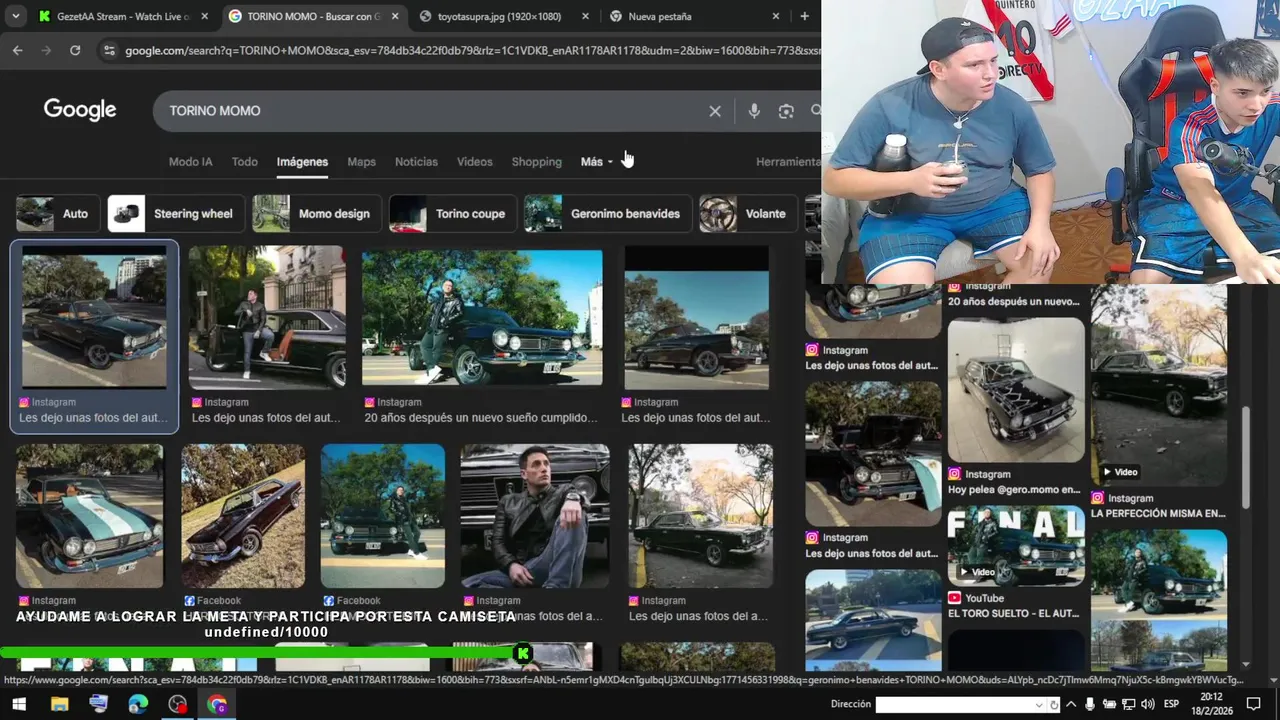Open the '20 años después' wide car image
This screenshot has width=1280, height=720.
(482, 318)
